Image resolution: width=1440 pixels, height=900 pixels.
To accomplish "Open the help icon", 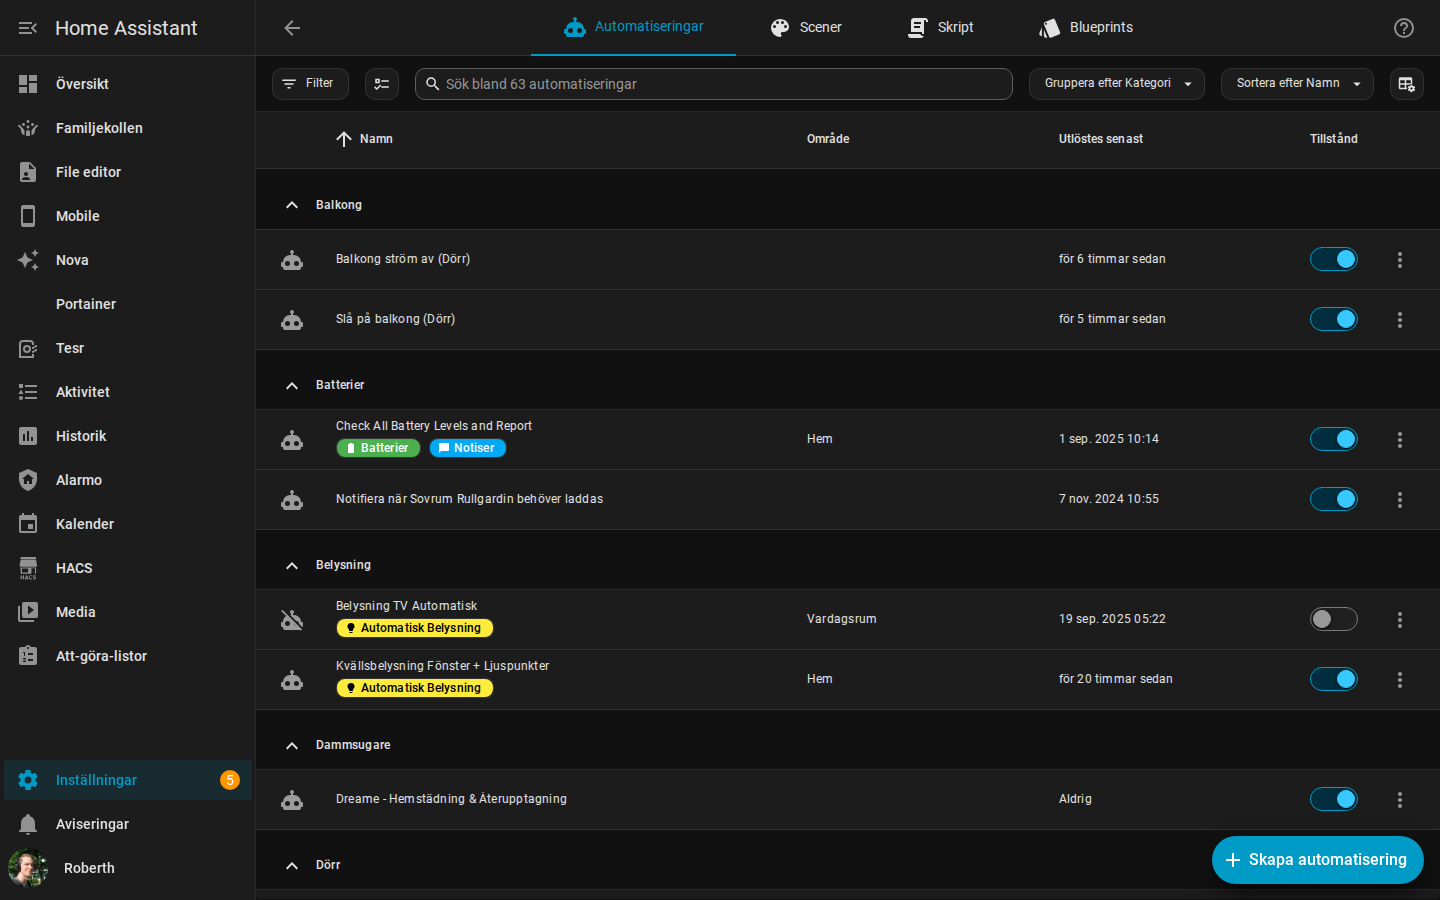I will [1404, 28].
